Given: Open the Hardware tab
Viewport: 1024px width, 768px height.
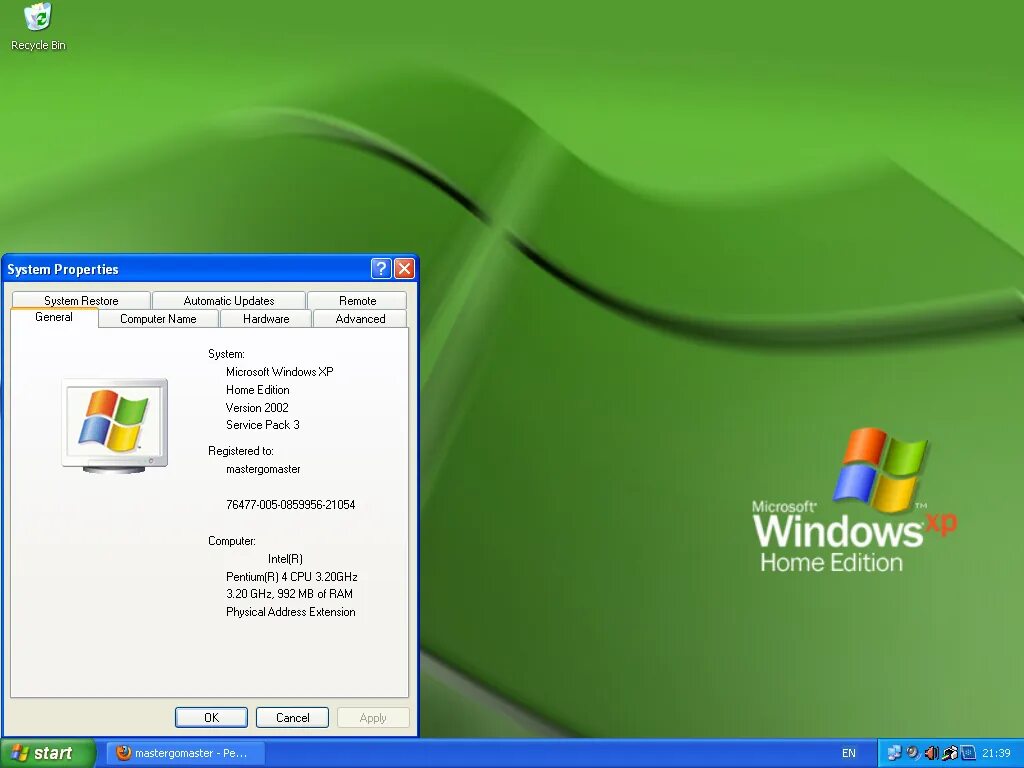Looking at the screenshot, I should (x=266, y=319).
